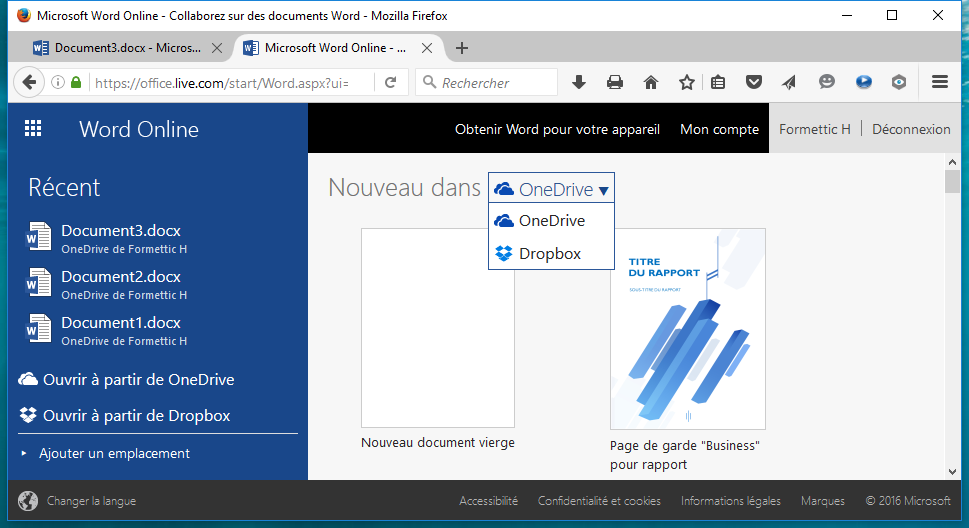Click the Page de garde Business caption
This screenshot has height=528, width=969.
[685, 455]
